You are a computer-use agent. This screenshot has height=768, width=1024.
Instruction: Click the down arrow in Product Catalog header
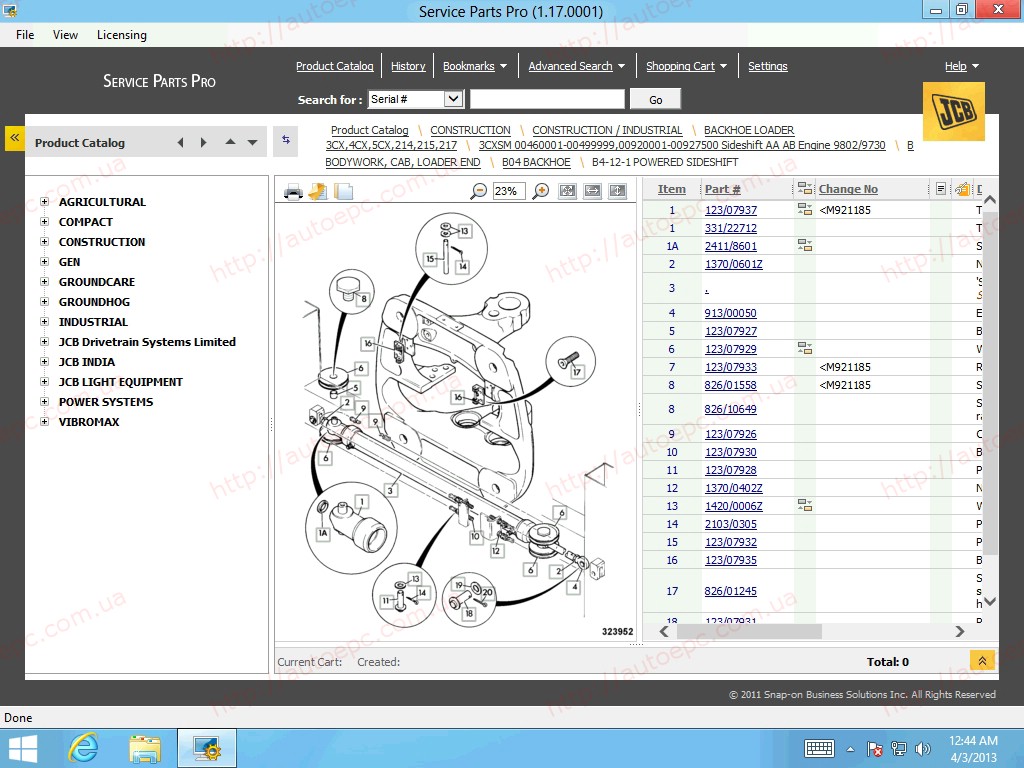pos(252,142)
